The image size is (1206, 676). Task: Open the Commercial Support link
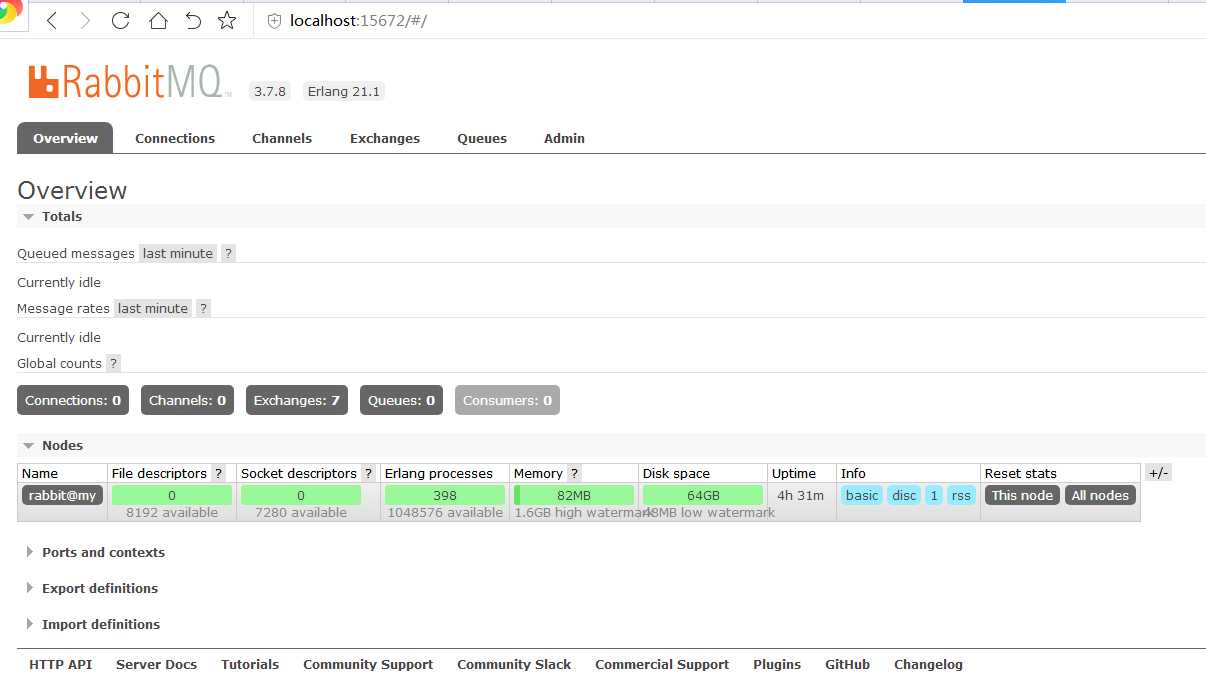pyautogui.click(x=662, y=665)
